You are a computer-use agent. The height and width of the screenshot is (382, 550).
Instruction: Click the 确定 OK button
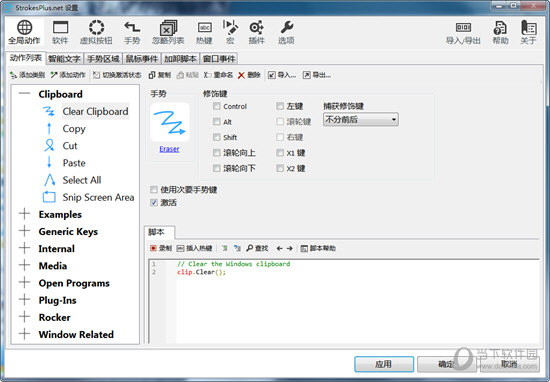tap(447, 364)
